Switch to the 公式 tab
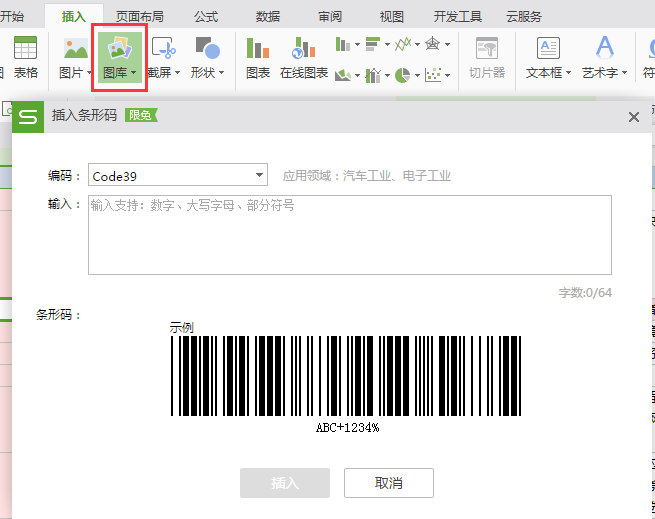Image resolution: width=655 pixels, height=519 pixels. coord(207,16)
